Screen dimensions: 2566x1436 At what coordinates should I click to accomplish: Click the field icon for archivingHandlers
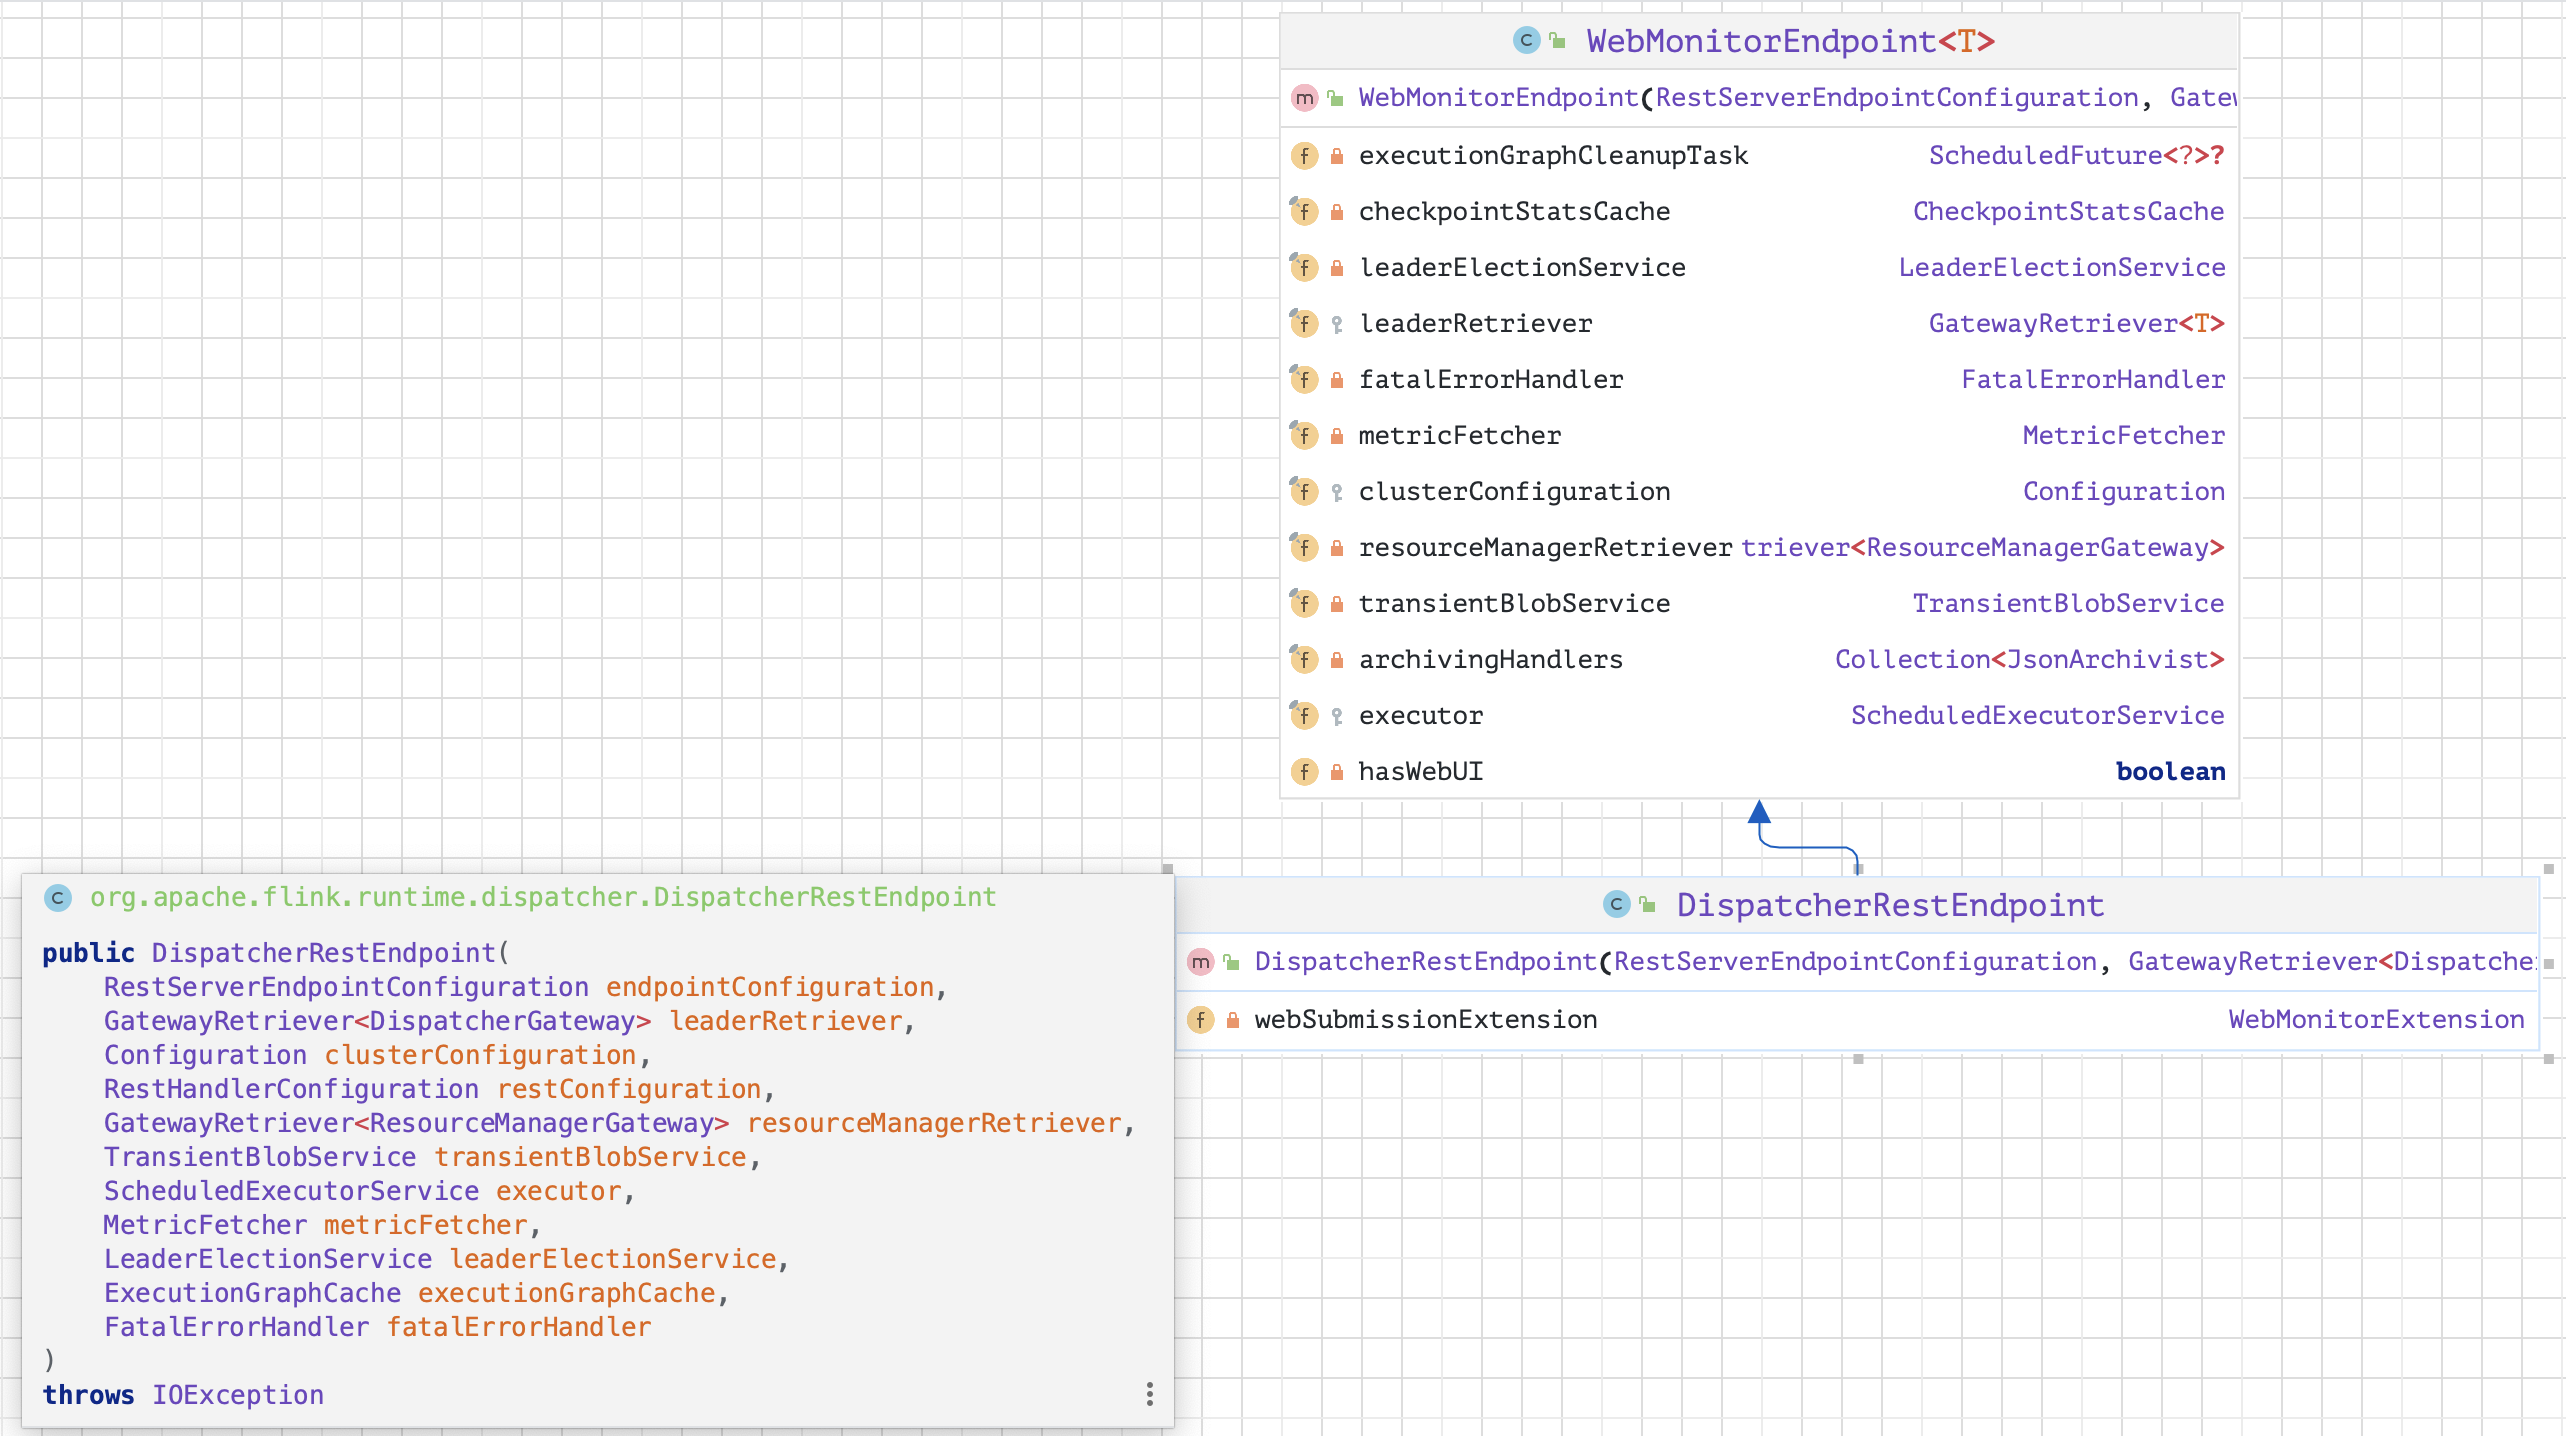(x=1304, y=660)
